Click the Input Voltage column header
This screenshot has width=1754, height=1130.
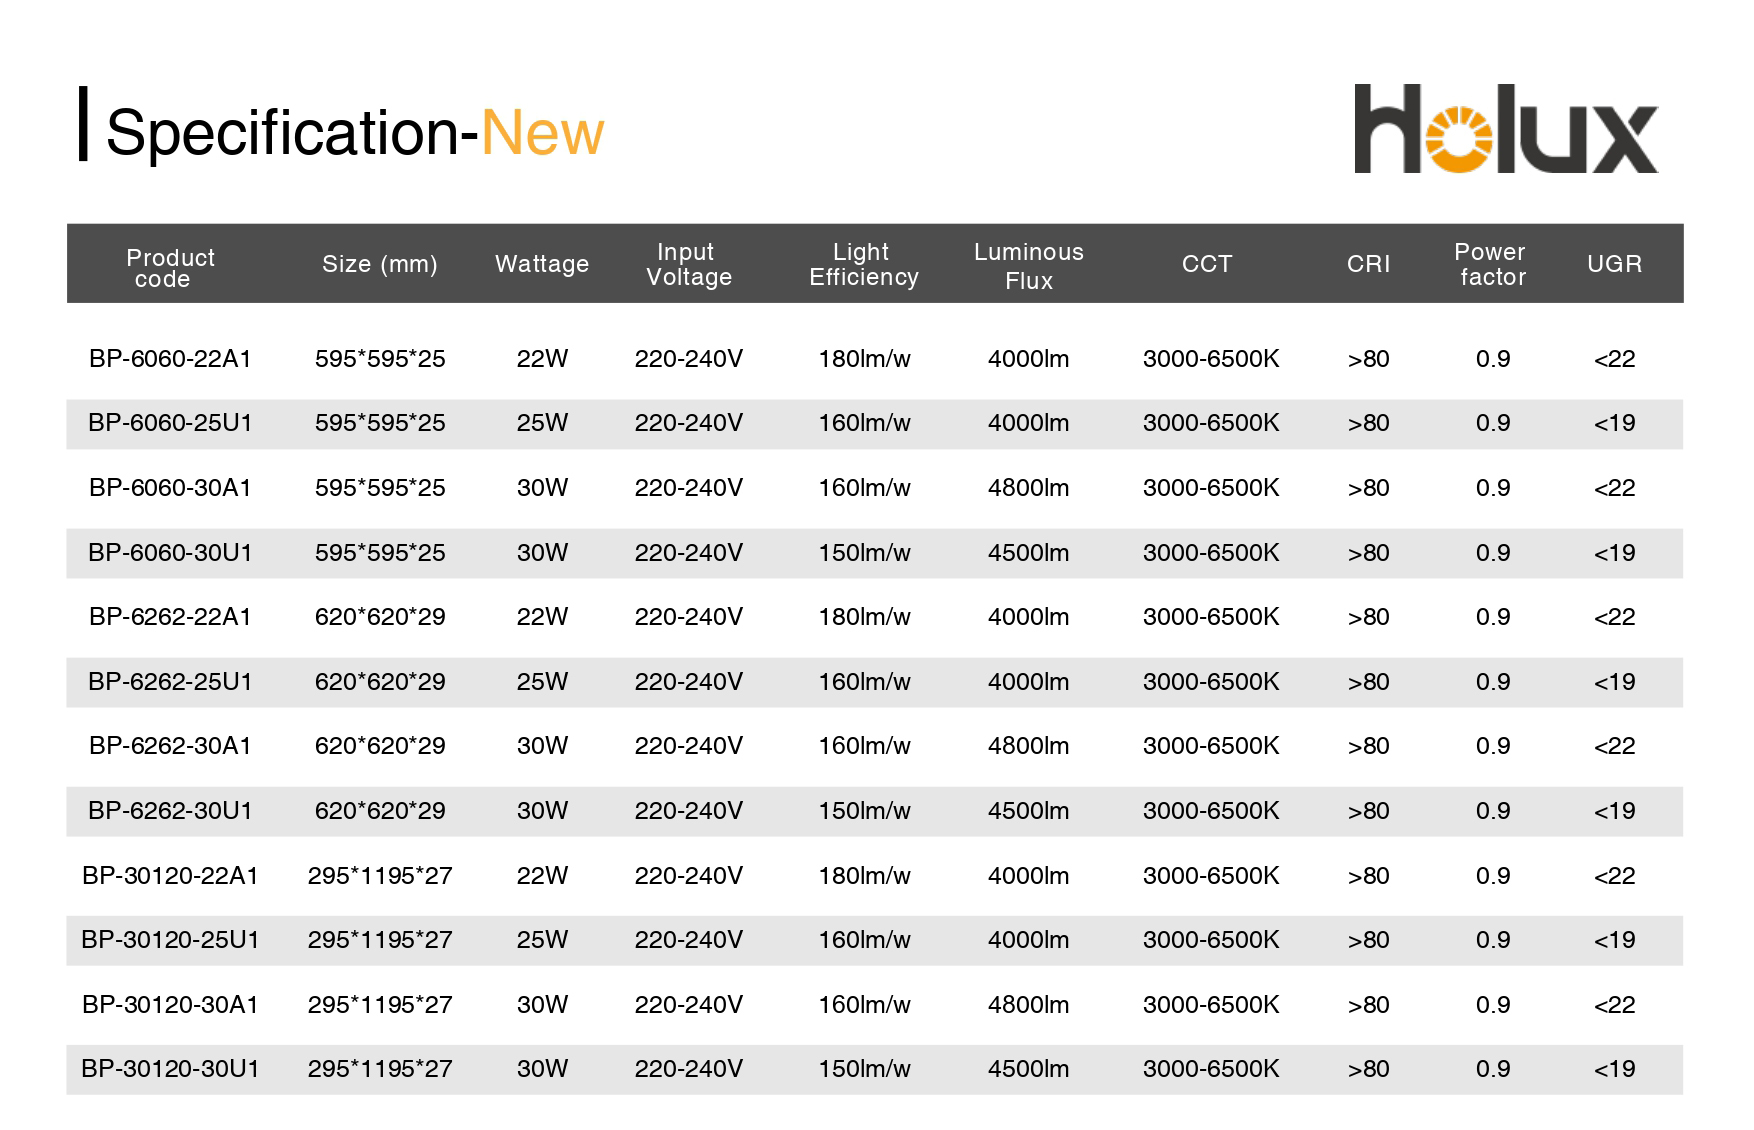688,264
